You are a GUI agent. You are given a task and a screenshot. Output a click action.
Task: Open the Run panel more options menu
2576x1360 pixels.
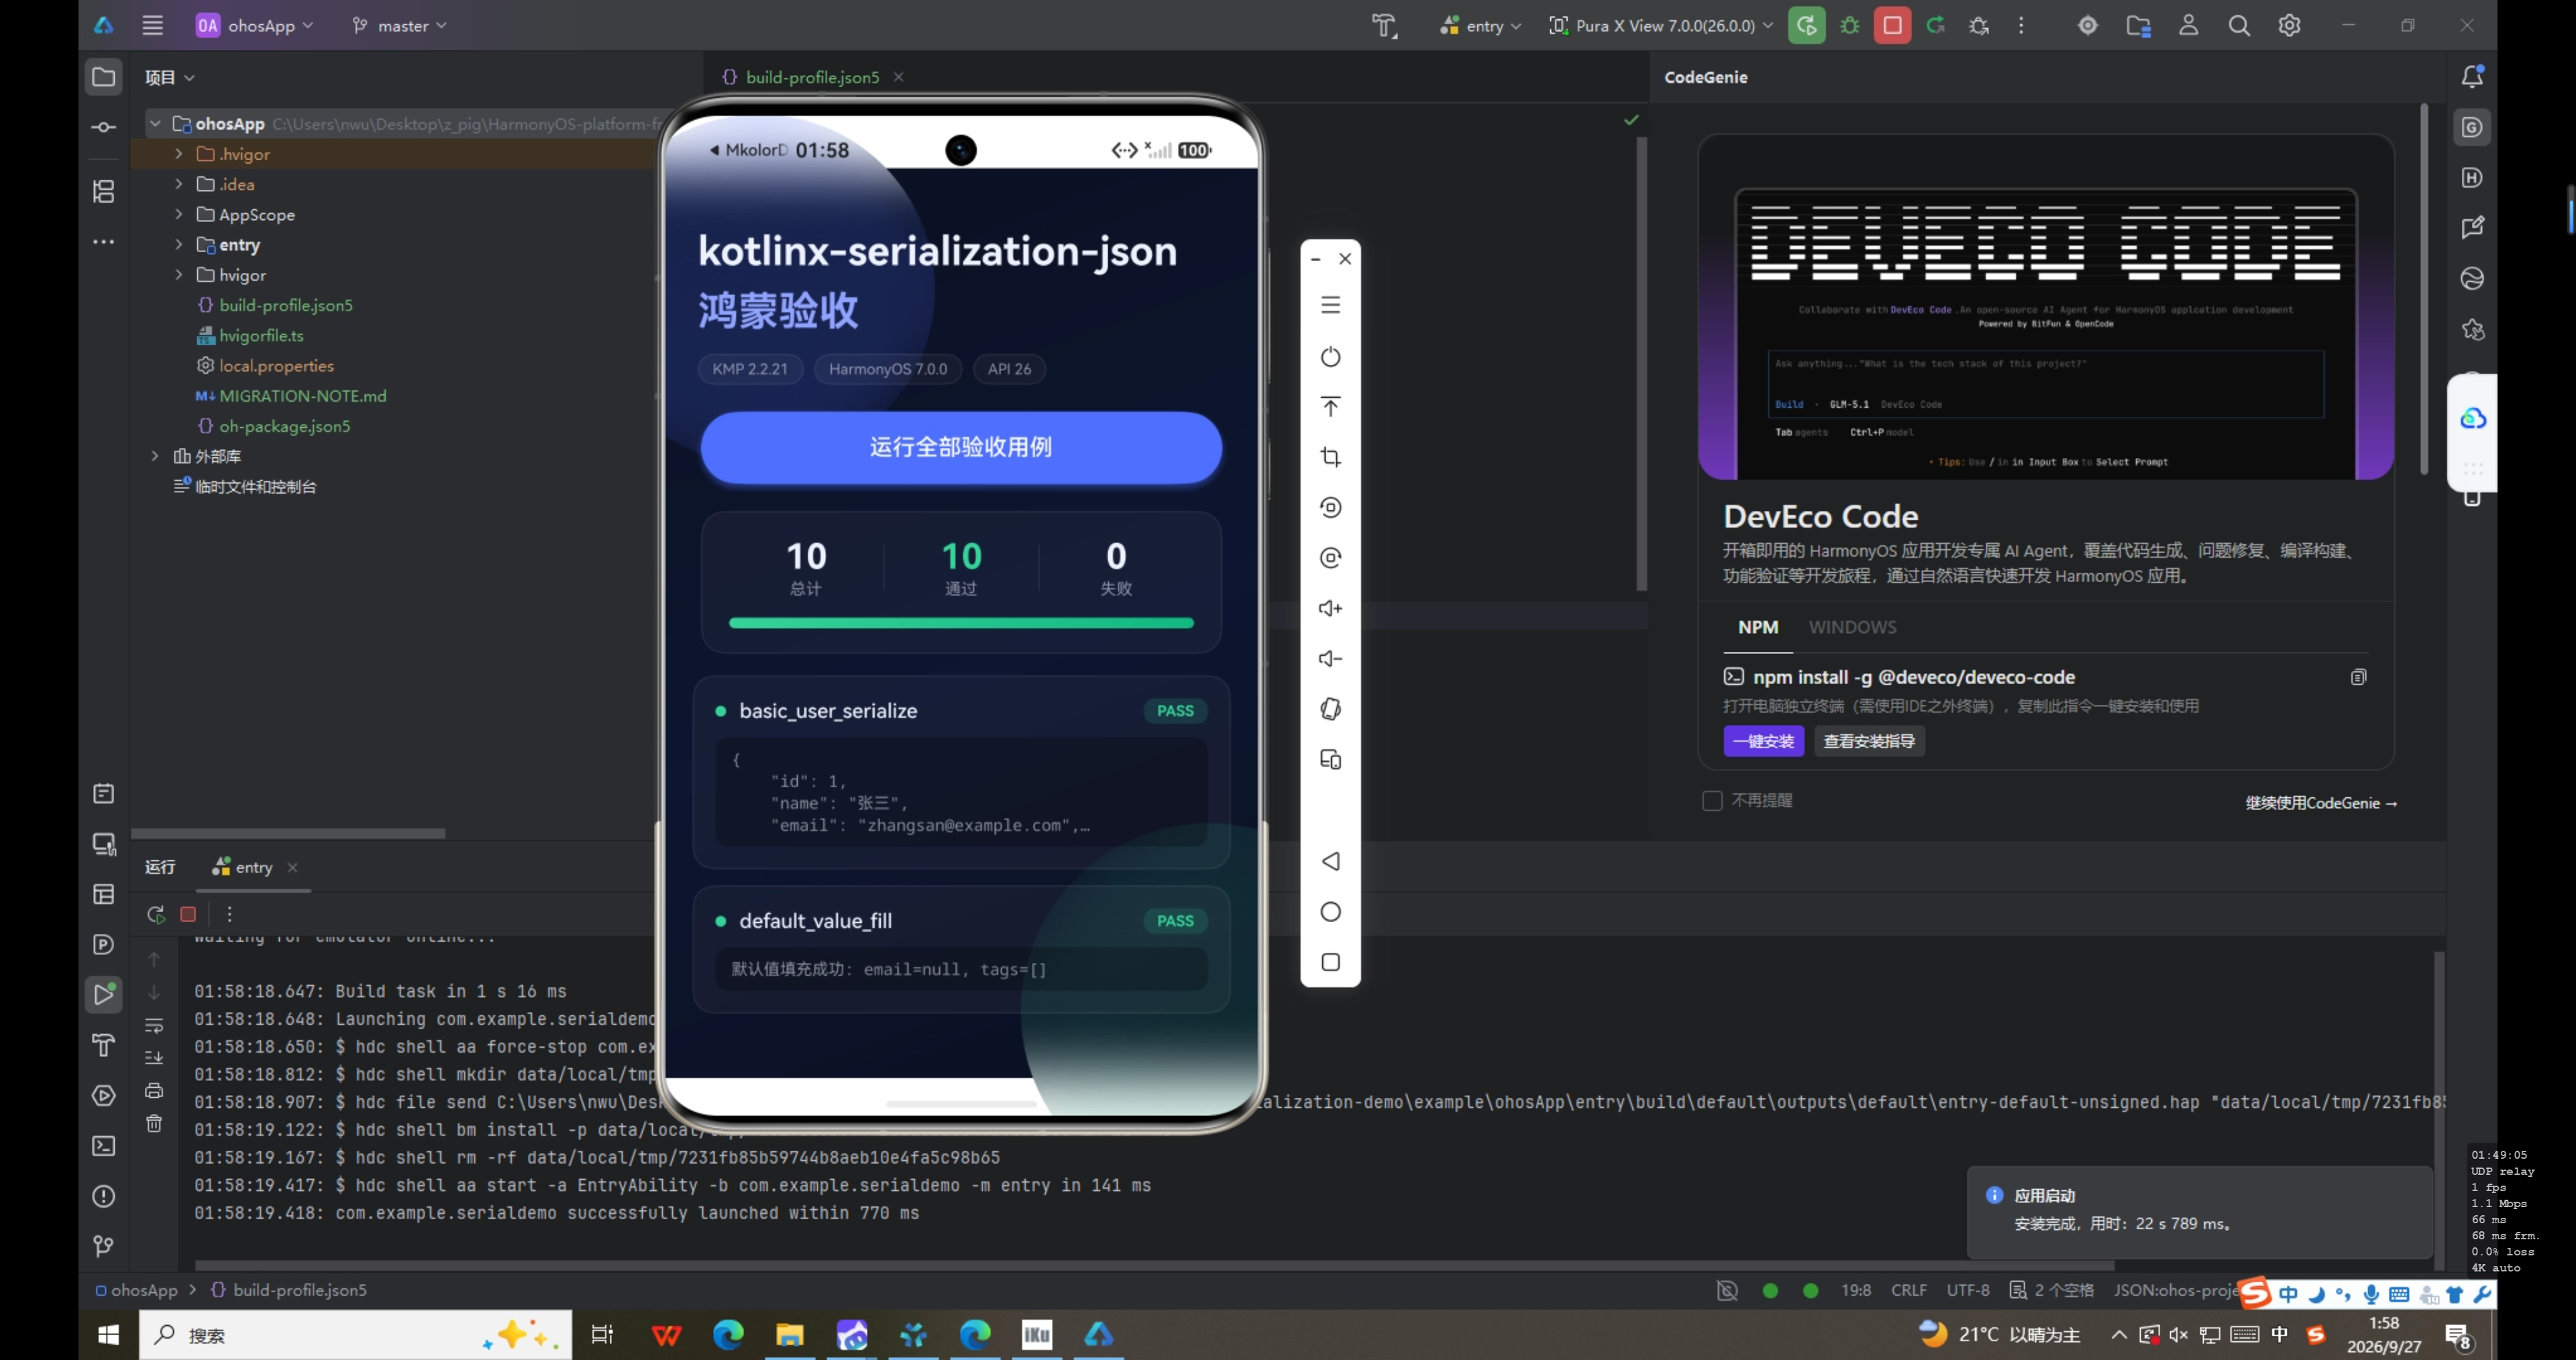point(229,914)
